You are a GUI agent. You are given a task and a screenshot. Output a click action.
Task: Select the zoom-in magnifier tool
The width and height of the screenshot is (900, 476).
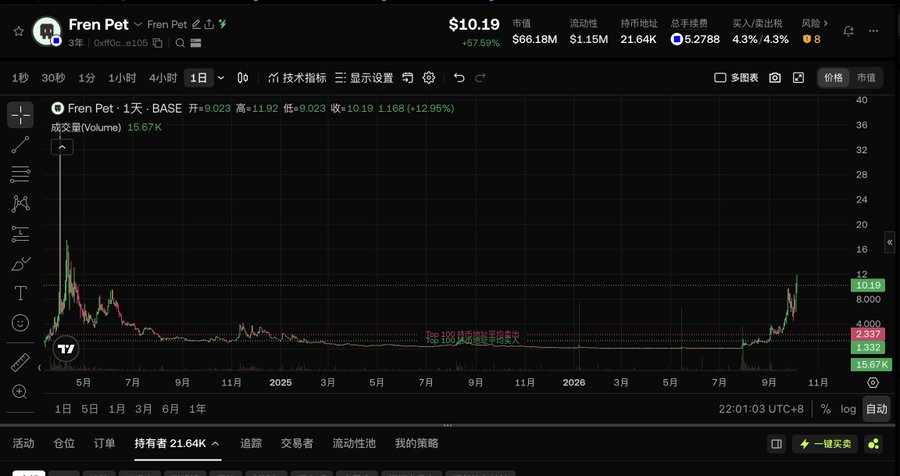[20, 392]
